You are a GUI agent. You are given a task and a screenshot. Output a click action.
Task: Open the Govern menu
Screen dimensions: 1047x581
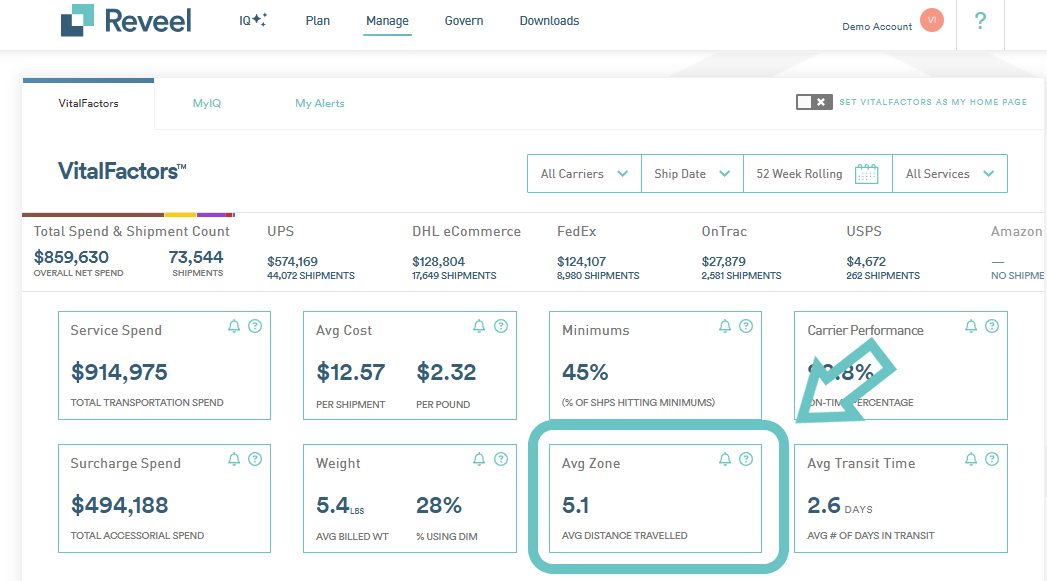point(464,21)
